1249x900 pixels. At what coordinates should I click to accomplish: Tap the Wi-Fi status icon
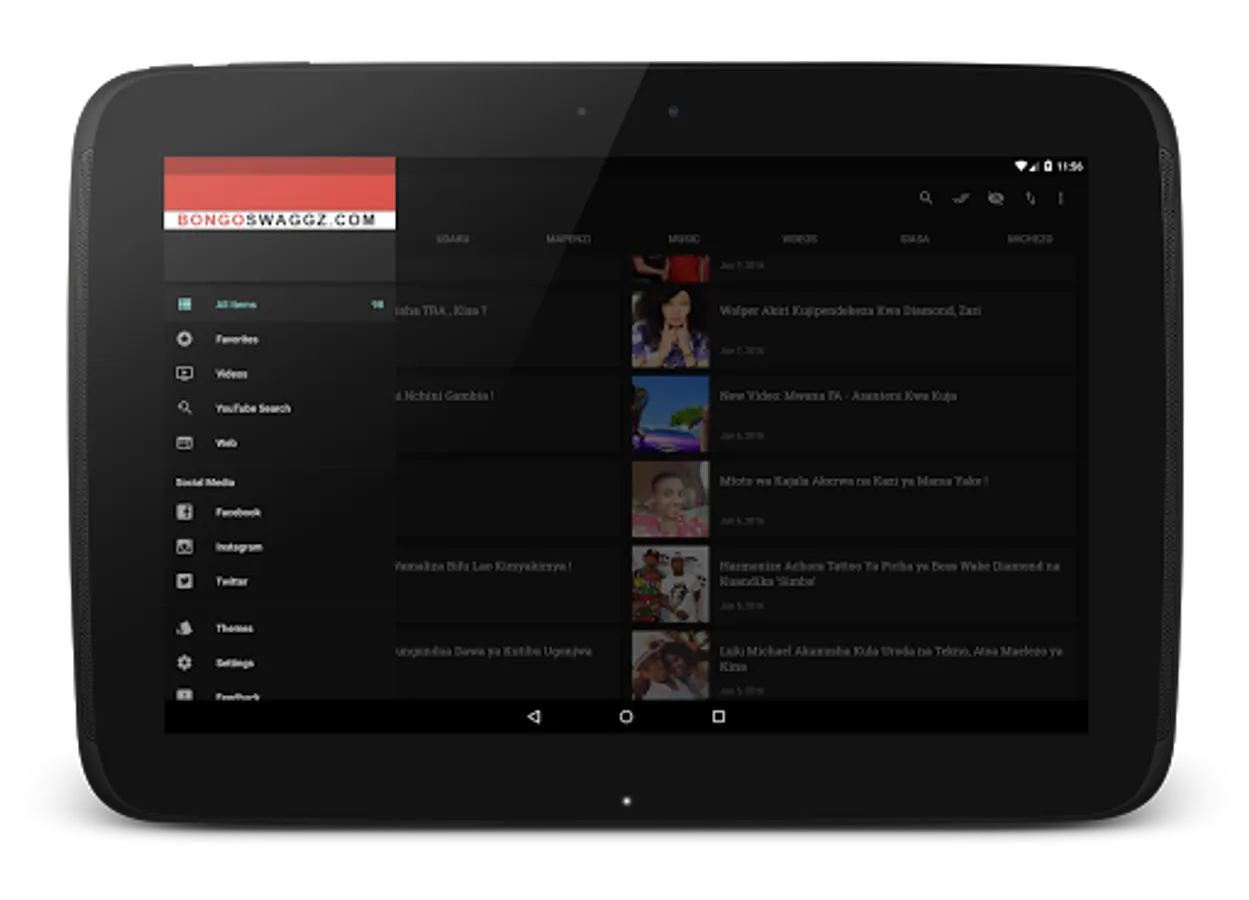tap(1021, 167)
